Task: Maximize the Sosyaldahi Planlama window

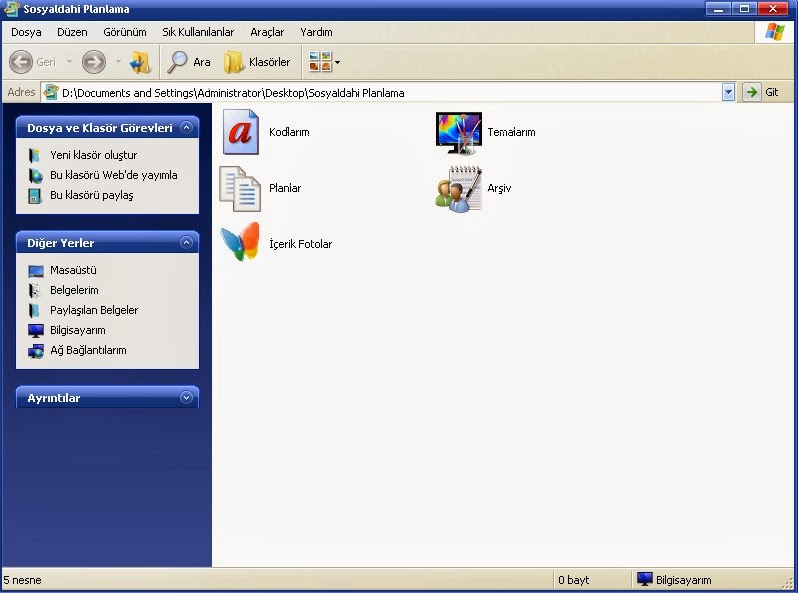Action: (x=744, y=9)
